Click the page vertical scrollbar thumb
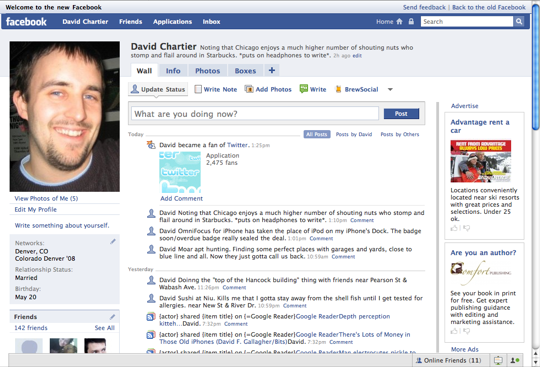 pyautogui.click(x=536, y=67)
